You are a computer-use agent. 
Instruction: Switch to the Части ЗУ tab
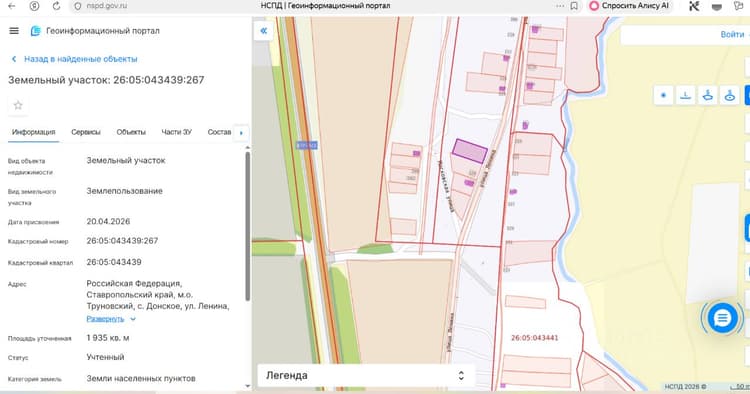click(x=176, y=132)
